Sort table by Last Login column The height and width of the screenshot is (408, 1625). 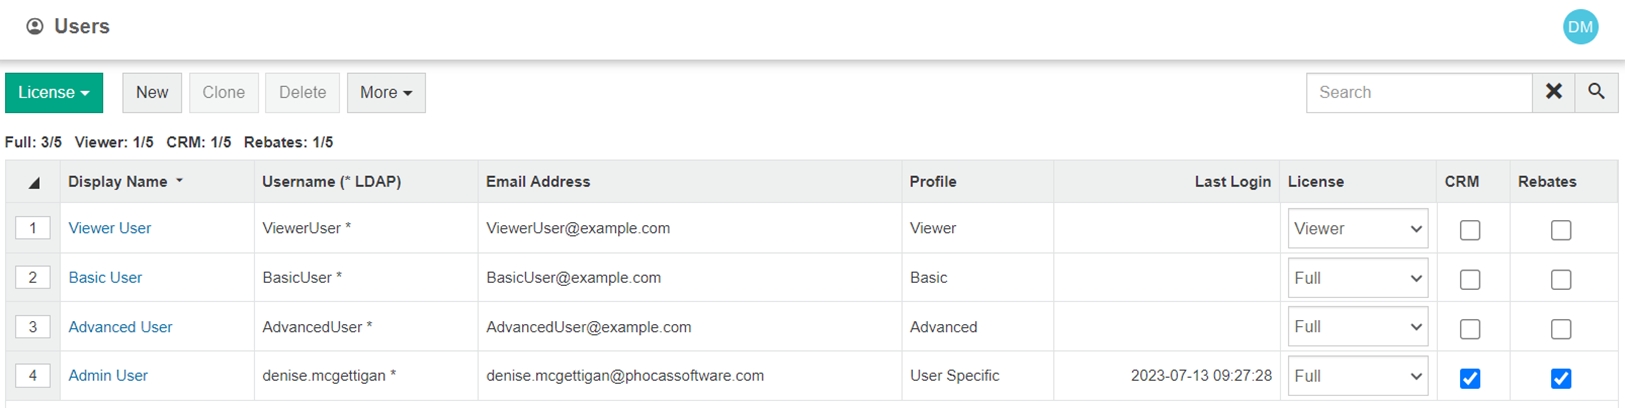[x=1232, y=182]
